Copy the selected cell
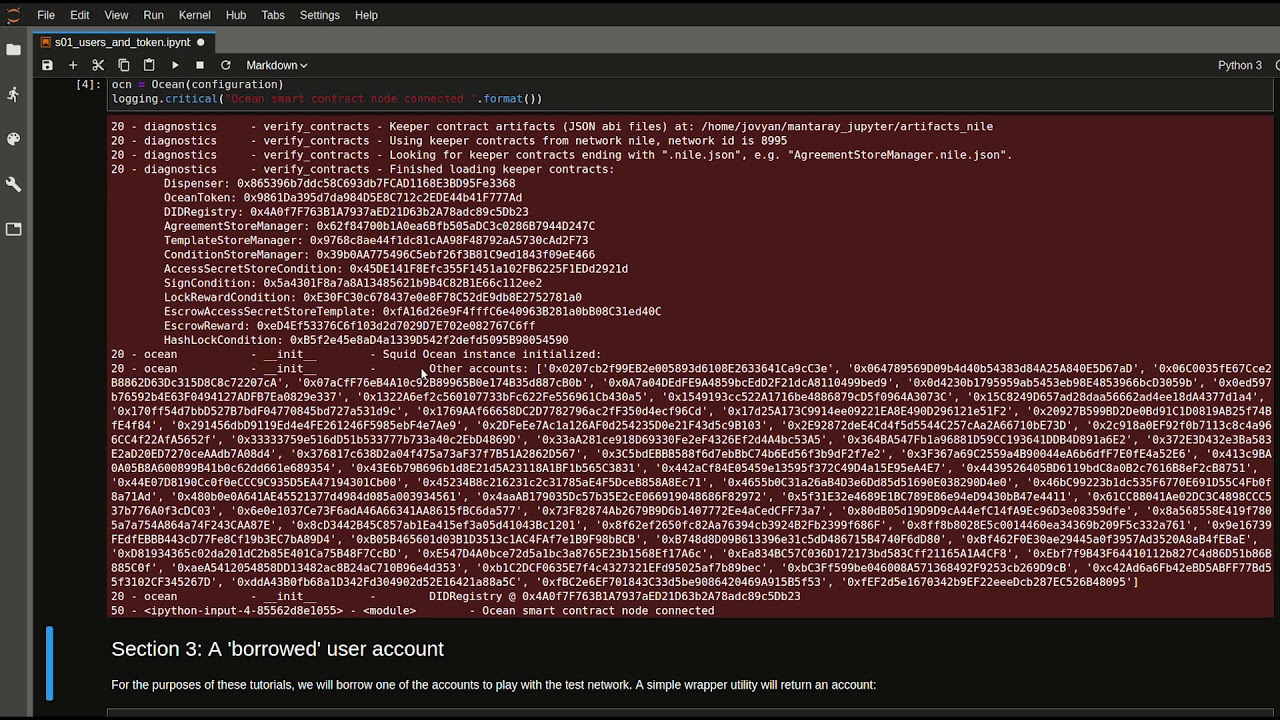The height and width of the screenshot is (720, 1280). click(x=124, y=65)
